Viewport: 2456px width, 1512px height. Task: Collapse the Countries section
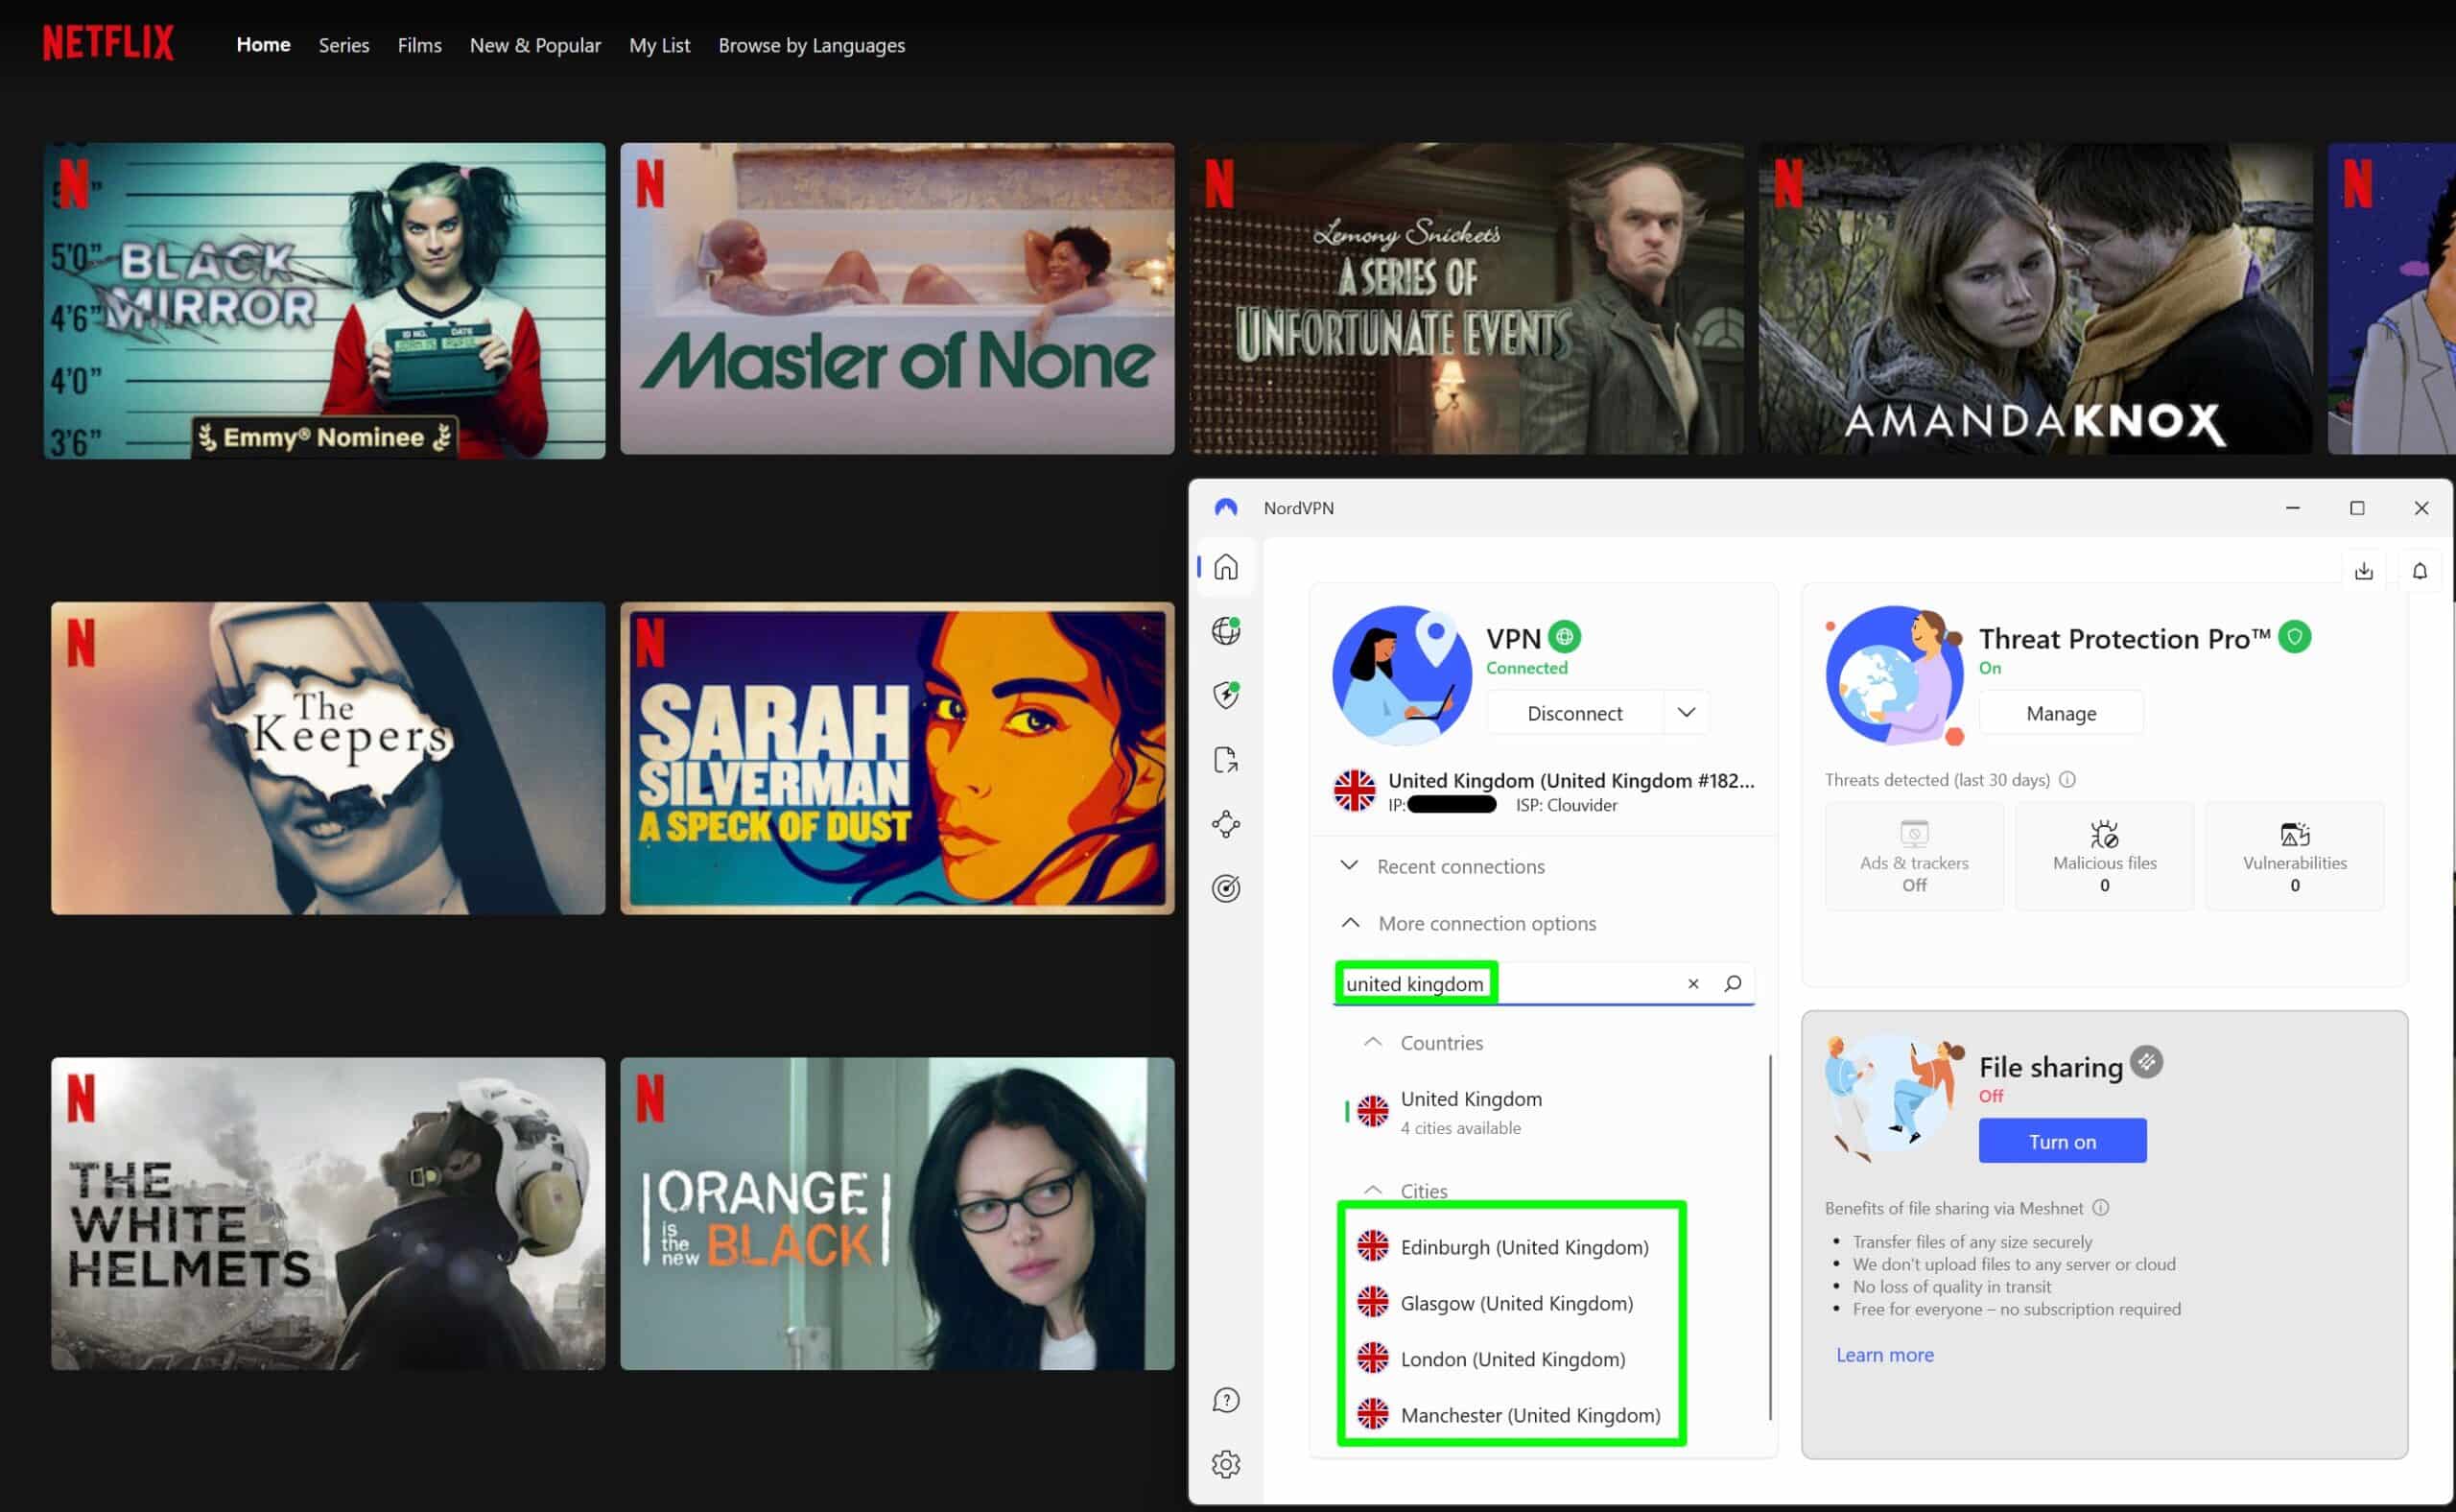[x=1424, y=1043]
